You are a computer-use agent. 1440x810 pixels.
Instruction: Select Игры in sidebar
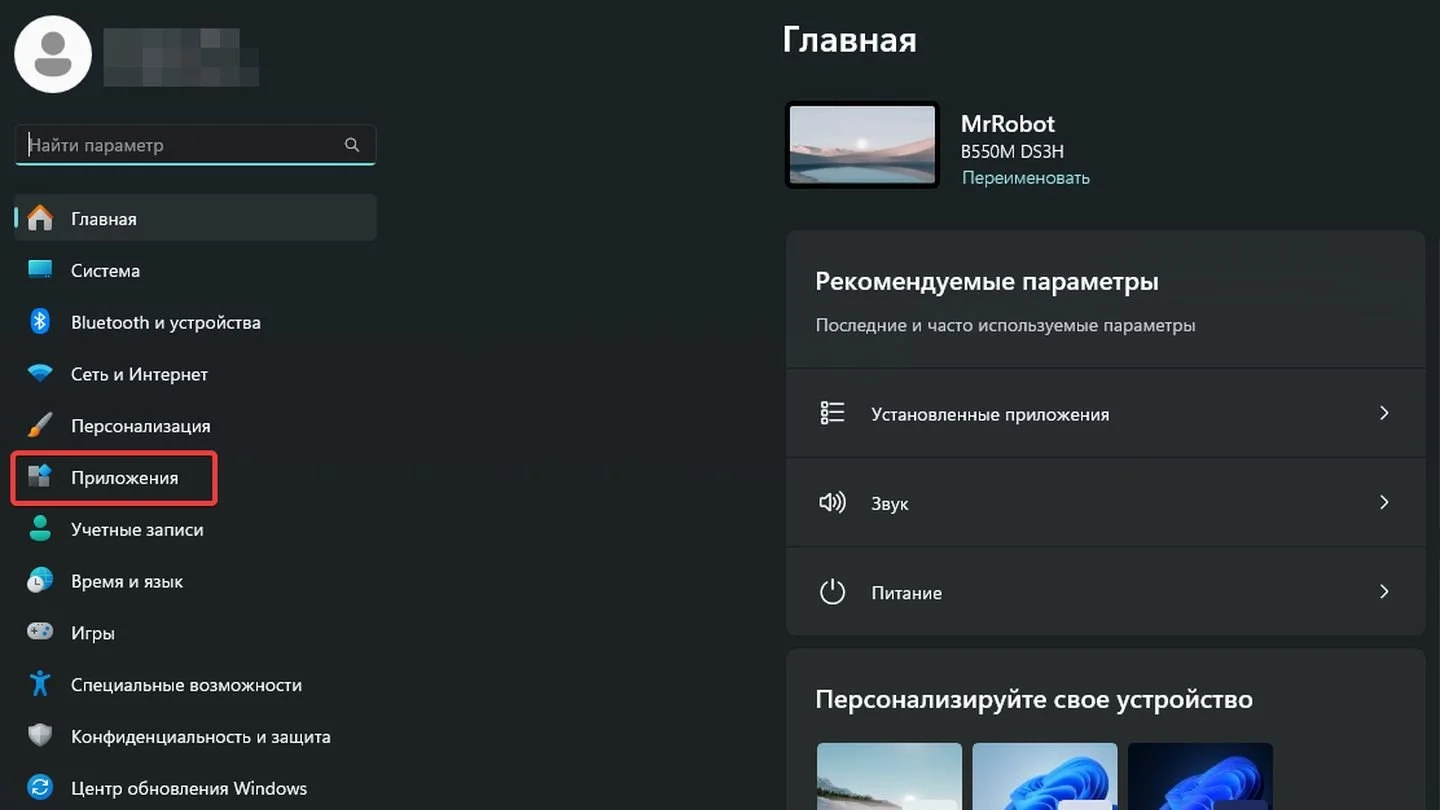[x=195, y=633]
